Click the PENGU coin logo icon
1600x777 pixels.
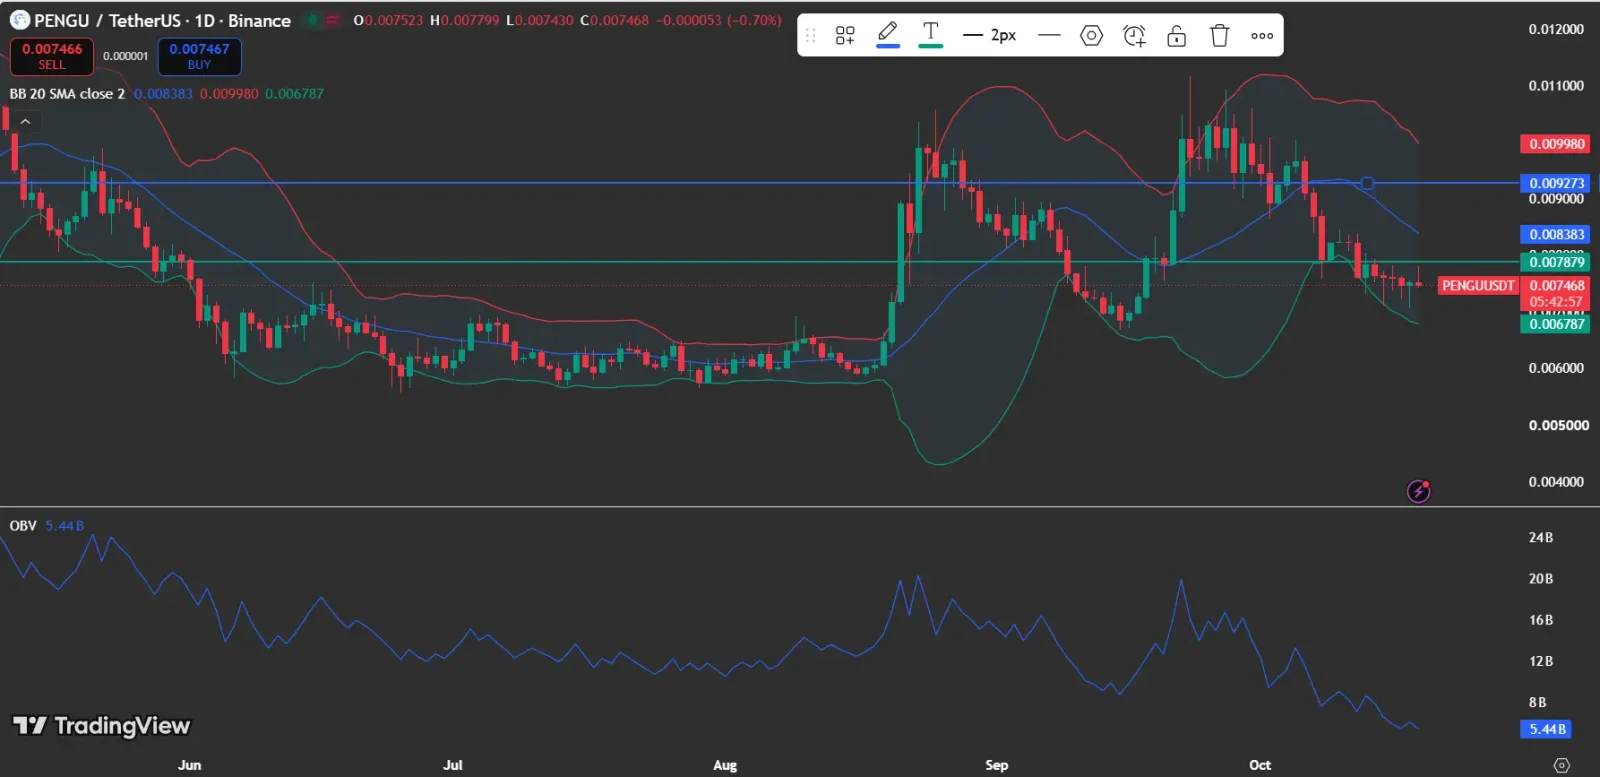tap(19, 20)
